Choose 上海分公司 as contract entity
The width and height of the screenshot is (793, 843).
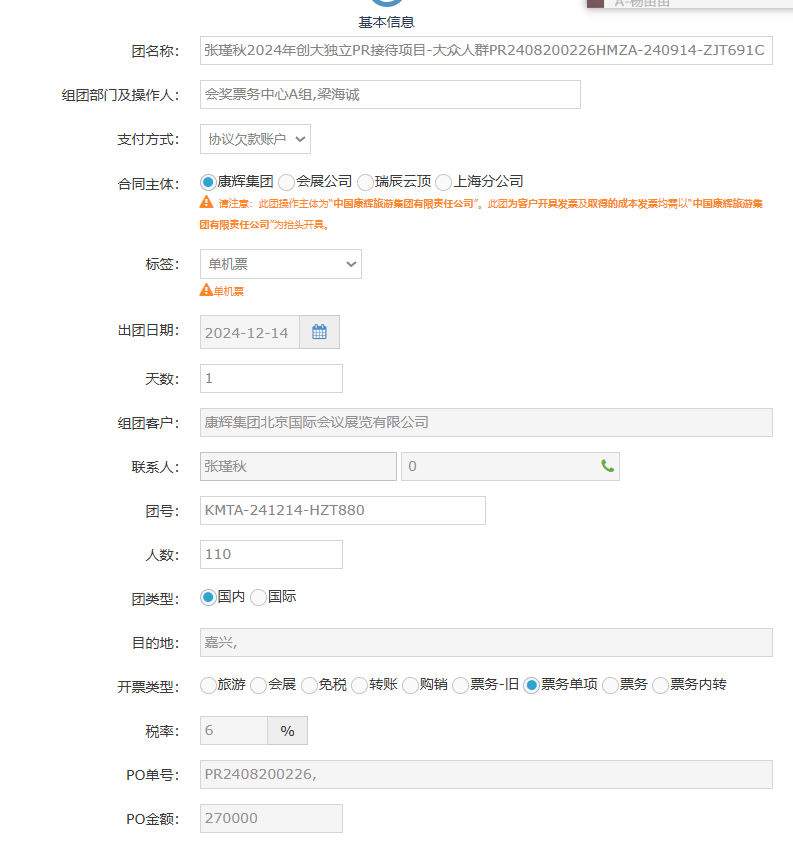(444, 182)
